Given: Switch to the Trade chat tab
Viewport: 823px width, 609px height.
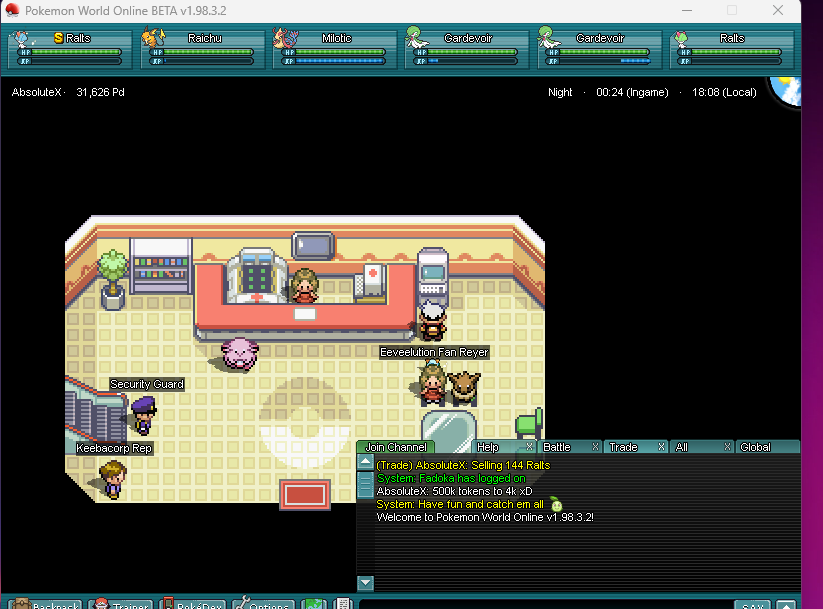Looking at the screenshot, I should [x=624, y=447].
